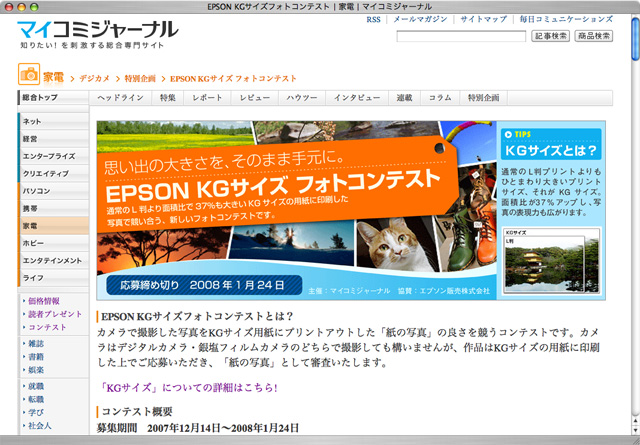Switch to the ヘッドライン tab
This screenshot has height=445, width=640.
tap(120, 98)
